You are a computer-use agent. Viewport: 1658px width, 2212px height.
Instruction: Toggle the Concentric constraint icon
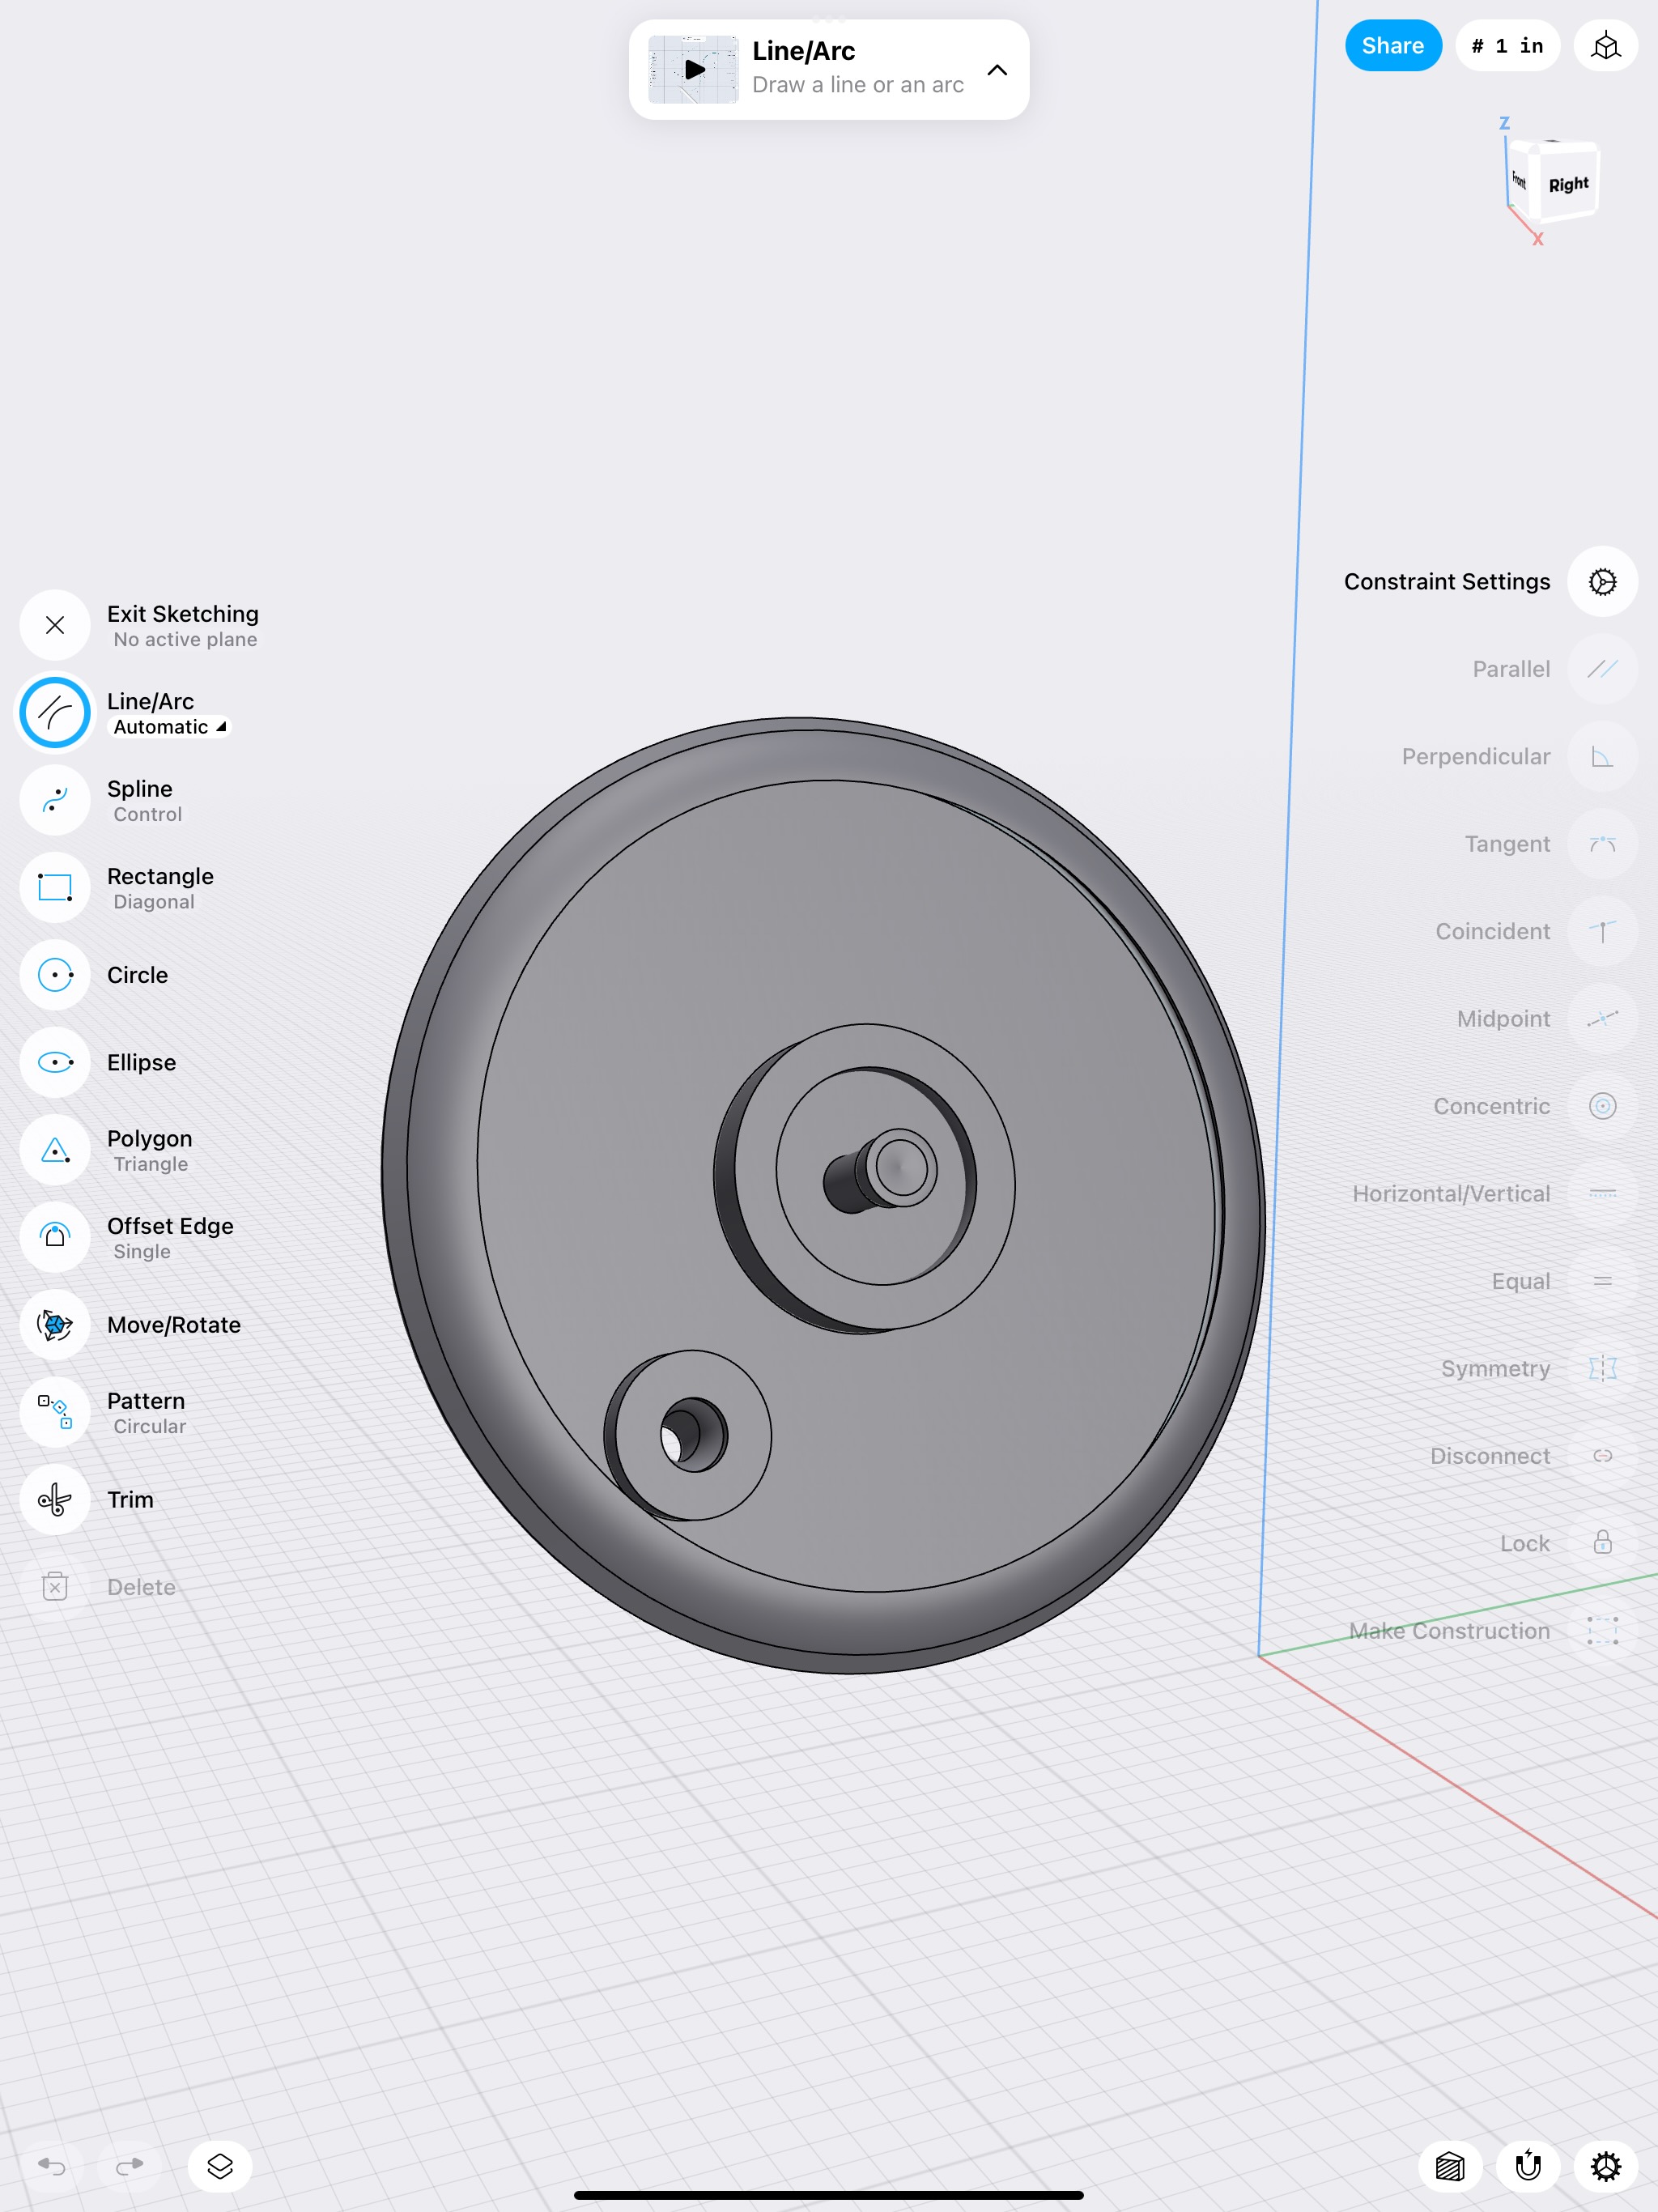(x=1602, y=1106)
